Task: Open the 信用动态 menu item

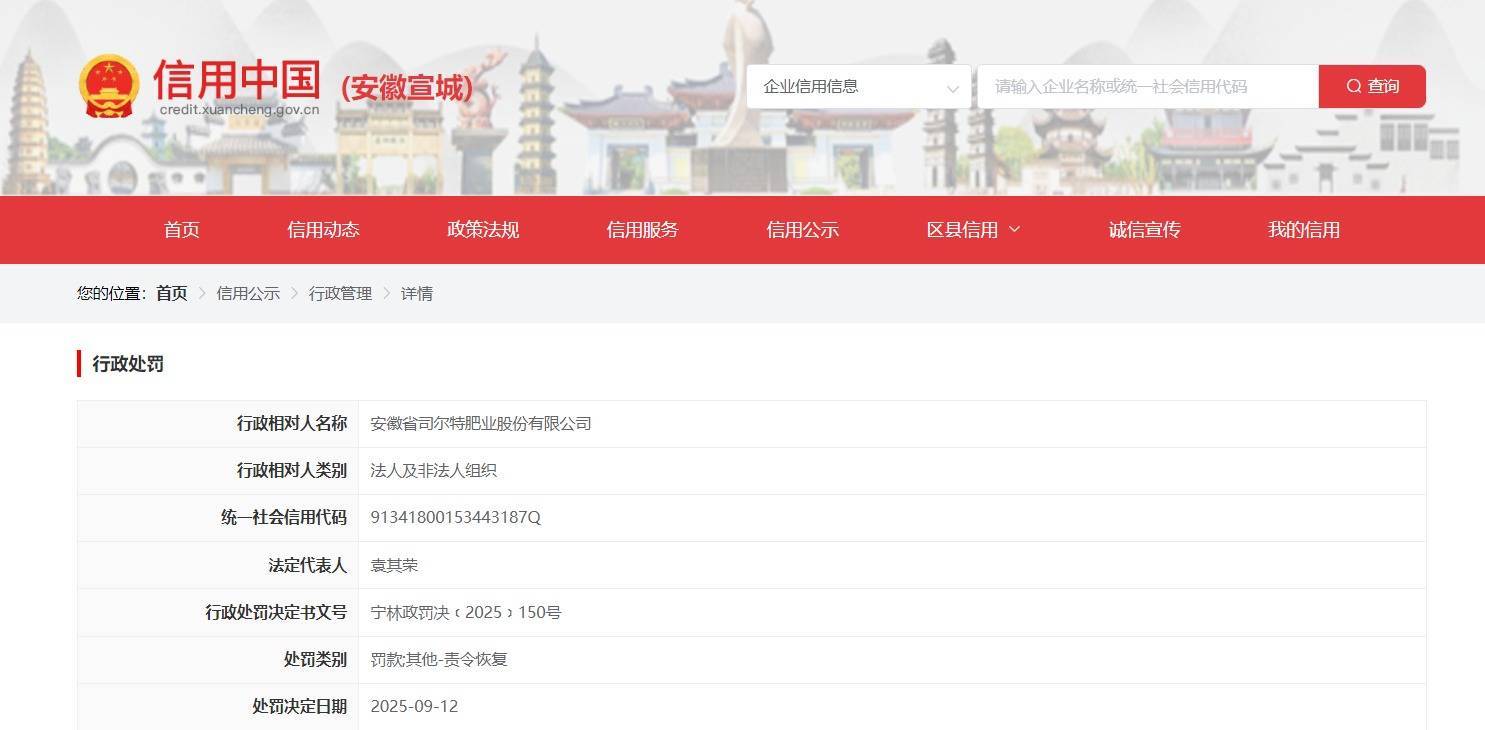Action: click(x=322, y=229)
